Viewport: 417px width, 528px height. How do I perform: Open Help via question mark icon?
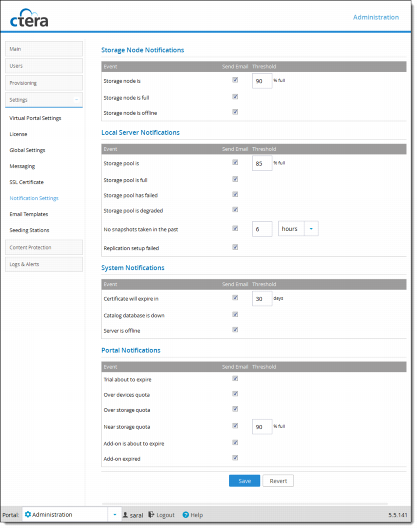tap(186, 515)
